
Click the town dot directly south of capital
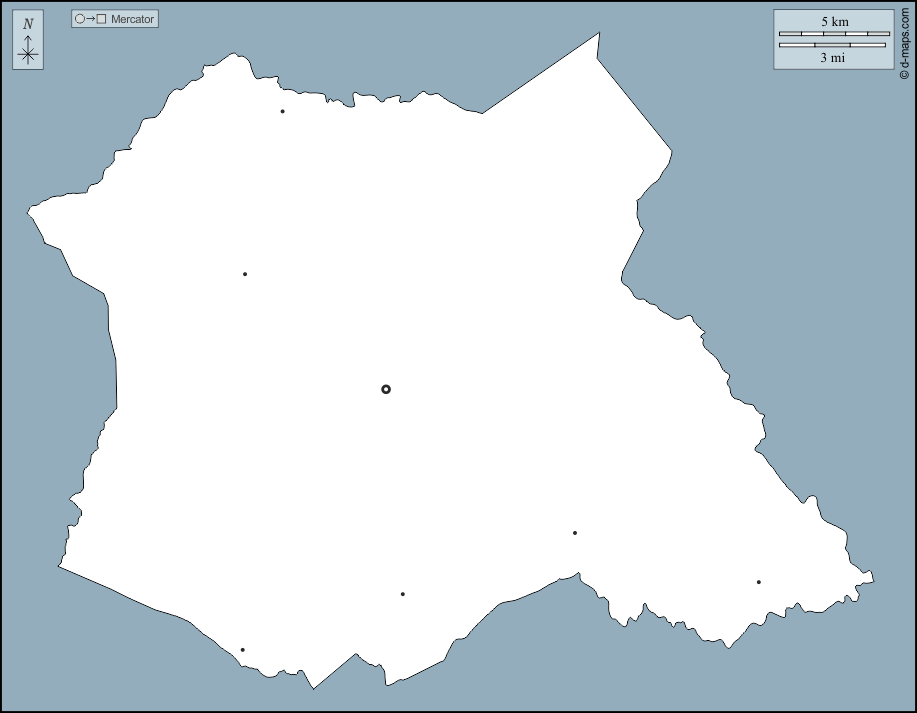coord(403,594)
